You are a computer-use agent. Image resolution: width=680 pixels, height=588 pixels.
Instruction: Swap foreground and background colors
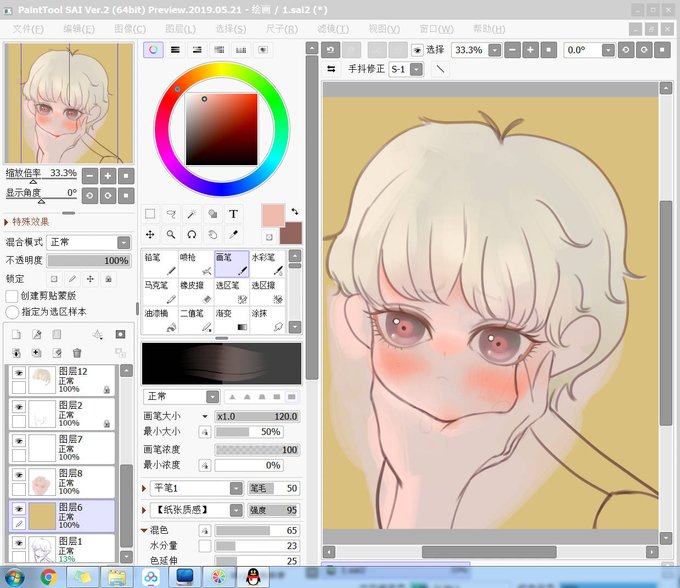295,211
